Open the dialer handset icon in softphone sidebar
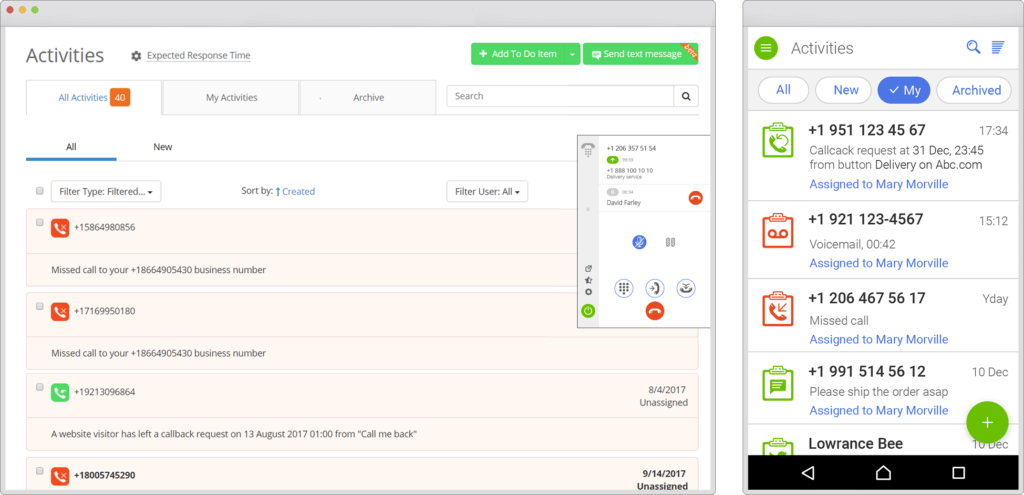Image resolution: width=1024 pixels, height=495 pixels. point(588,150)
